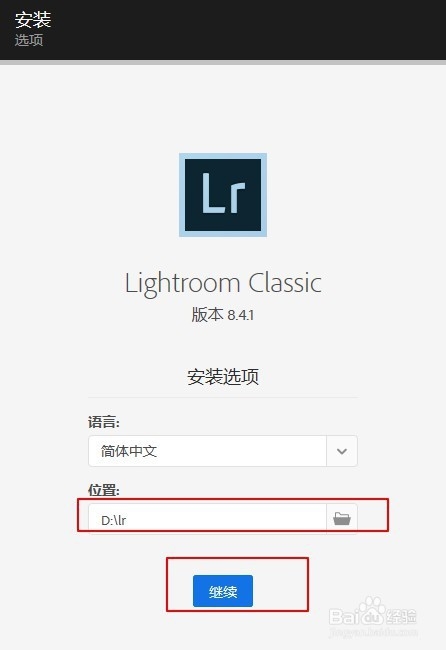Click the divider line below 安装选项
This screenshot has width=446, height=650.
pyautogui.click(x=223, y=397)
